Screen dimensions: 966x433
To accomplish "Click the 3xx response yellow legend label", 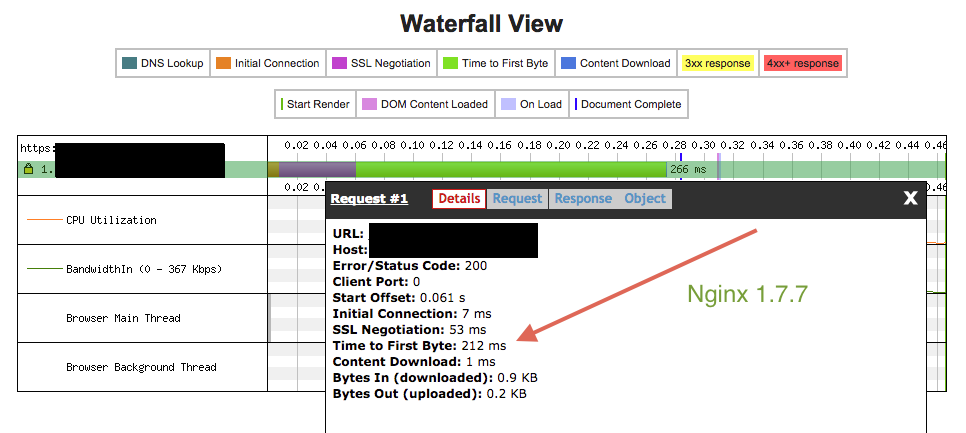I will pos(716,63).
